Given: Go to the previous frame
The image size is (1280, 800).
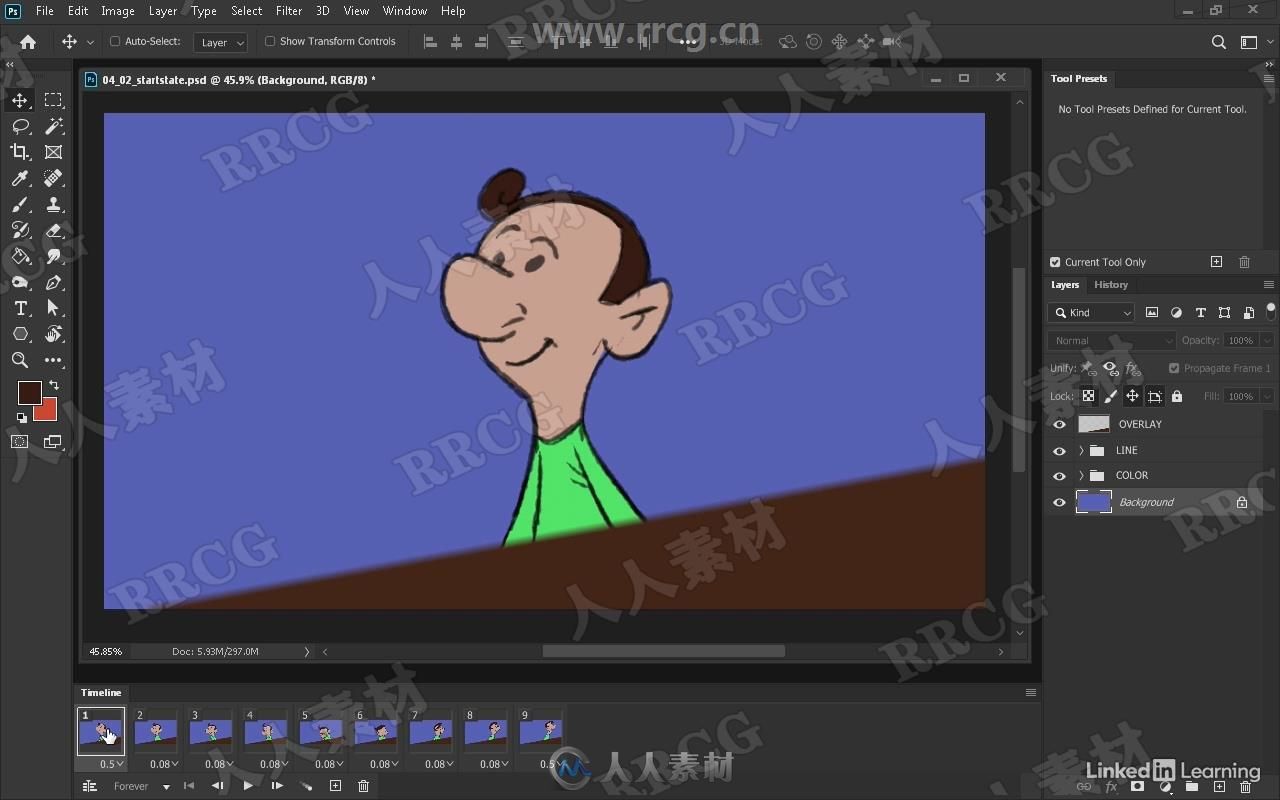Looking at the screenshot, I should pyautogui.click(x=218, y=787).
